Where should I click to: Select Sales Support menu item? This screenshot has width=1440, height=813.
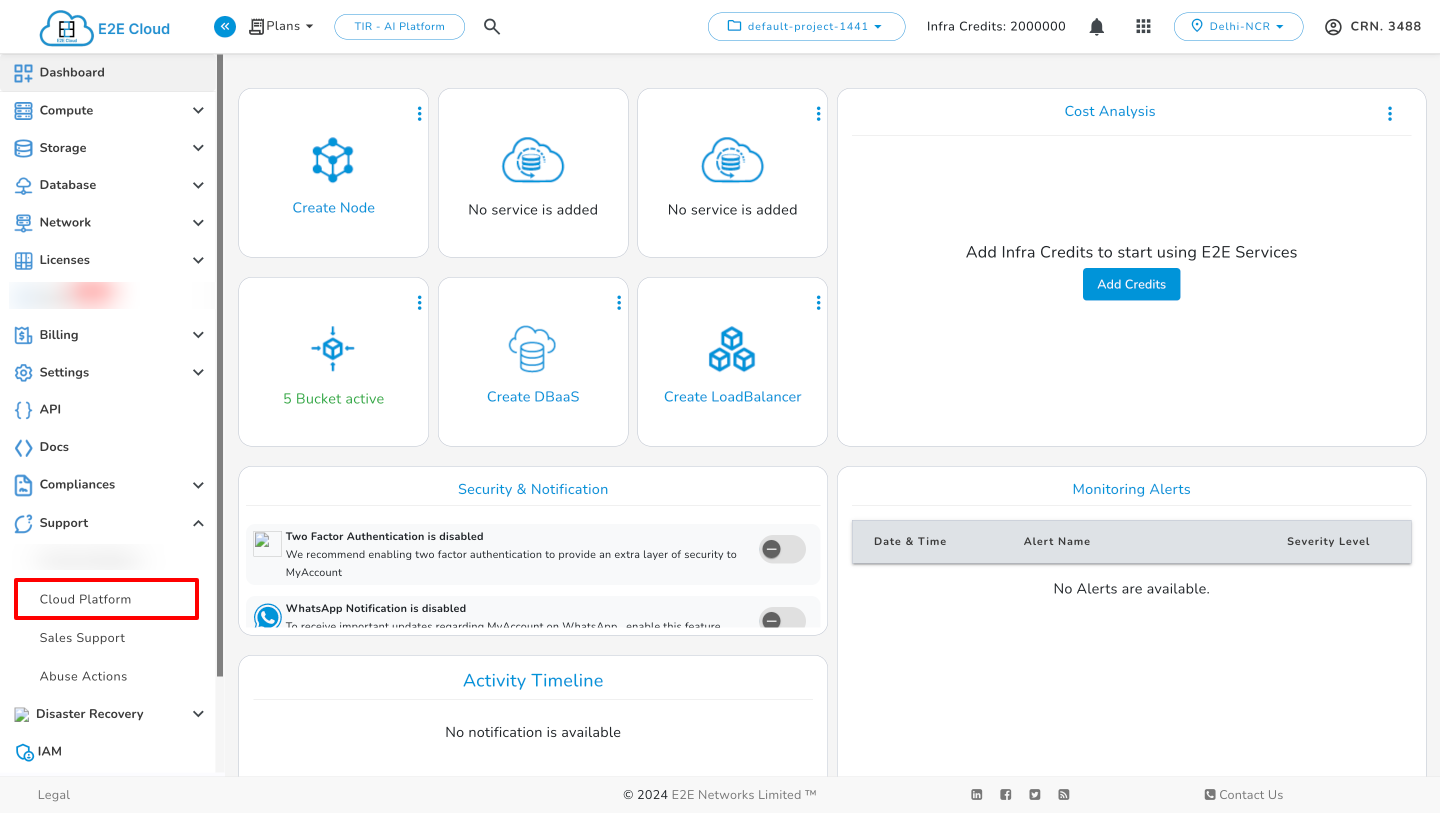[x=82, y=638]
